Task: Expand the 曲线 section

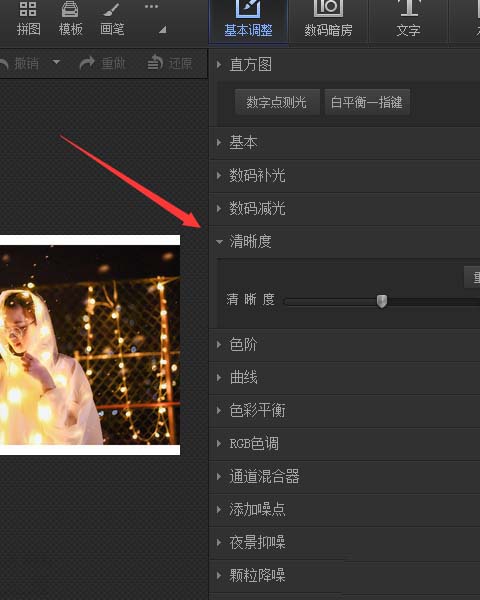Action: point(344,377)
